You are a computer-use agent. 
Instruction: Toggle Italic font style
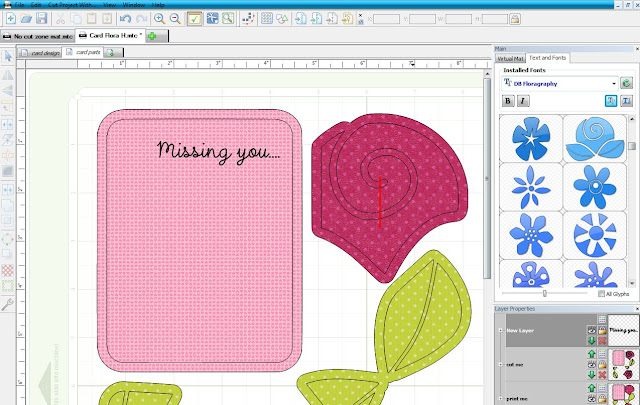point(523,100)
